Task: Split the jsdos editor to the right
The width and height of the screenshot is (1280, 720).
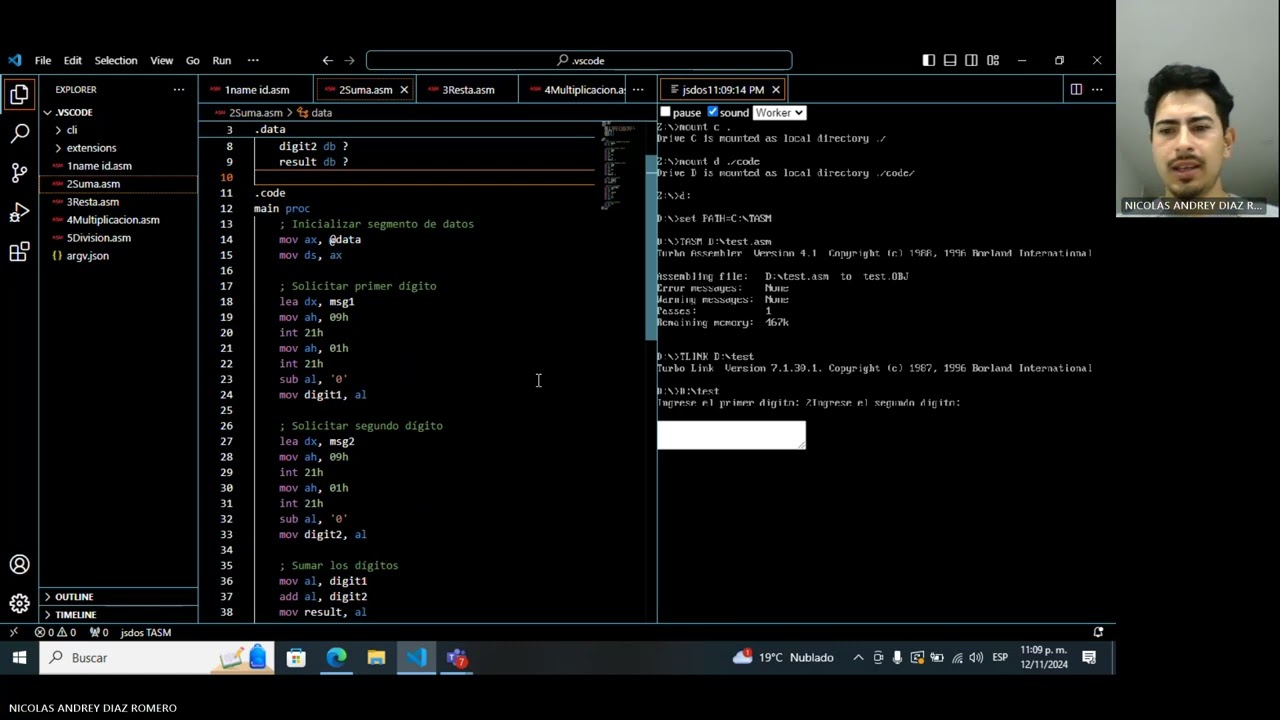Action: click(x=1076, y=89)
